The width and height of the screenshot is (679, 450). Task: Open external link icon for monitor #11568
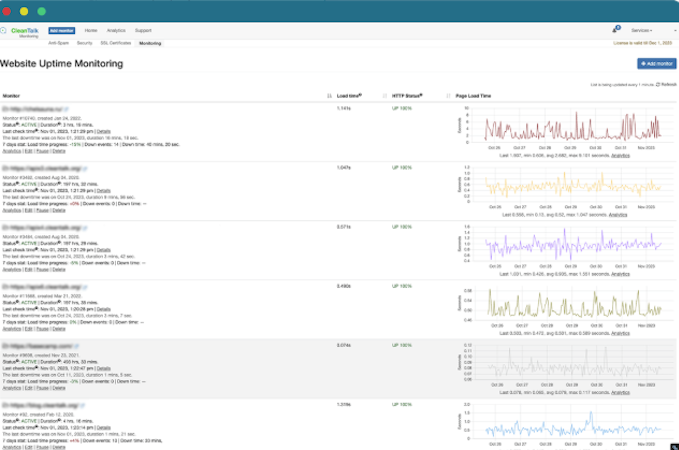85,287
